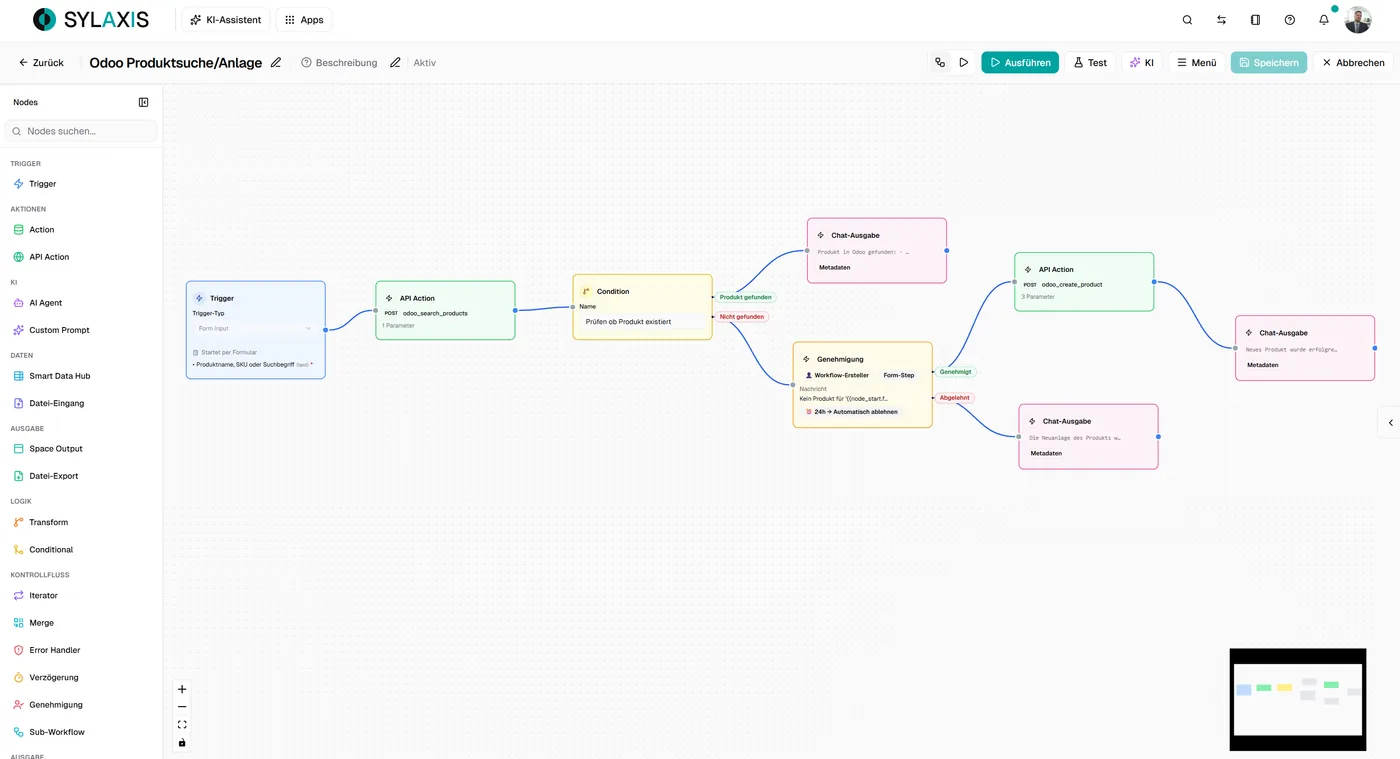Select the Condition node on the canvas

[x=642, y=307]
